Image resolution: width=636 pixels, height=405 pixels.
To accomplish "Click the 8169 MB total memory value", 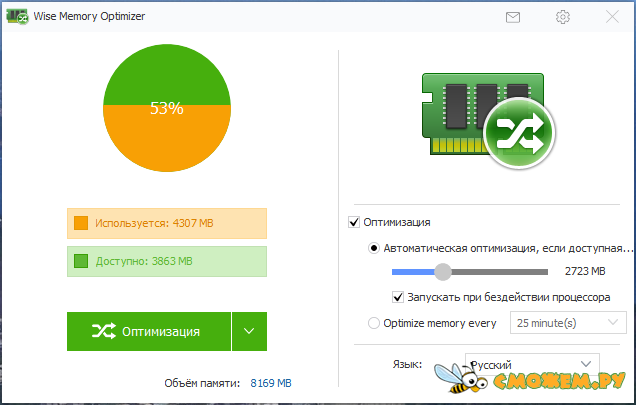I will pyautogui.click(x=271, y=383).
